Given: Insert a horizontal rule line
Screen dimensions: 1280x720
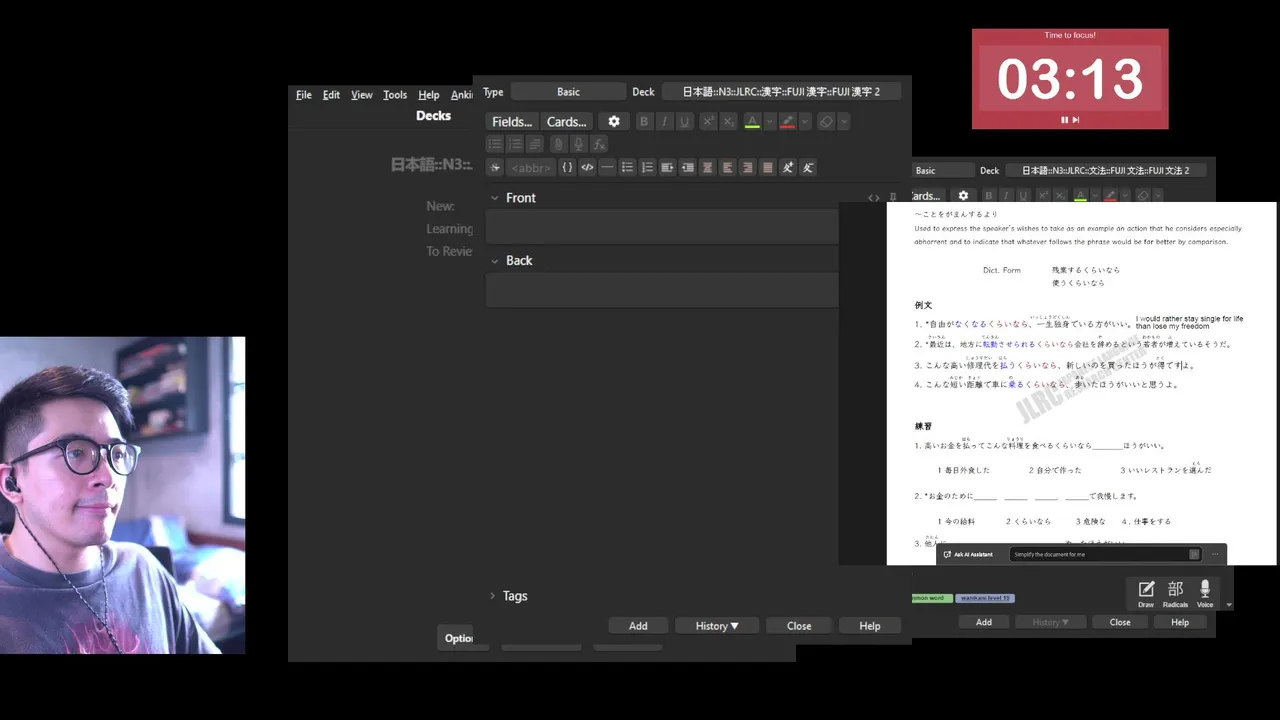Looking at the screenshot, I should (607, 167).
